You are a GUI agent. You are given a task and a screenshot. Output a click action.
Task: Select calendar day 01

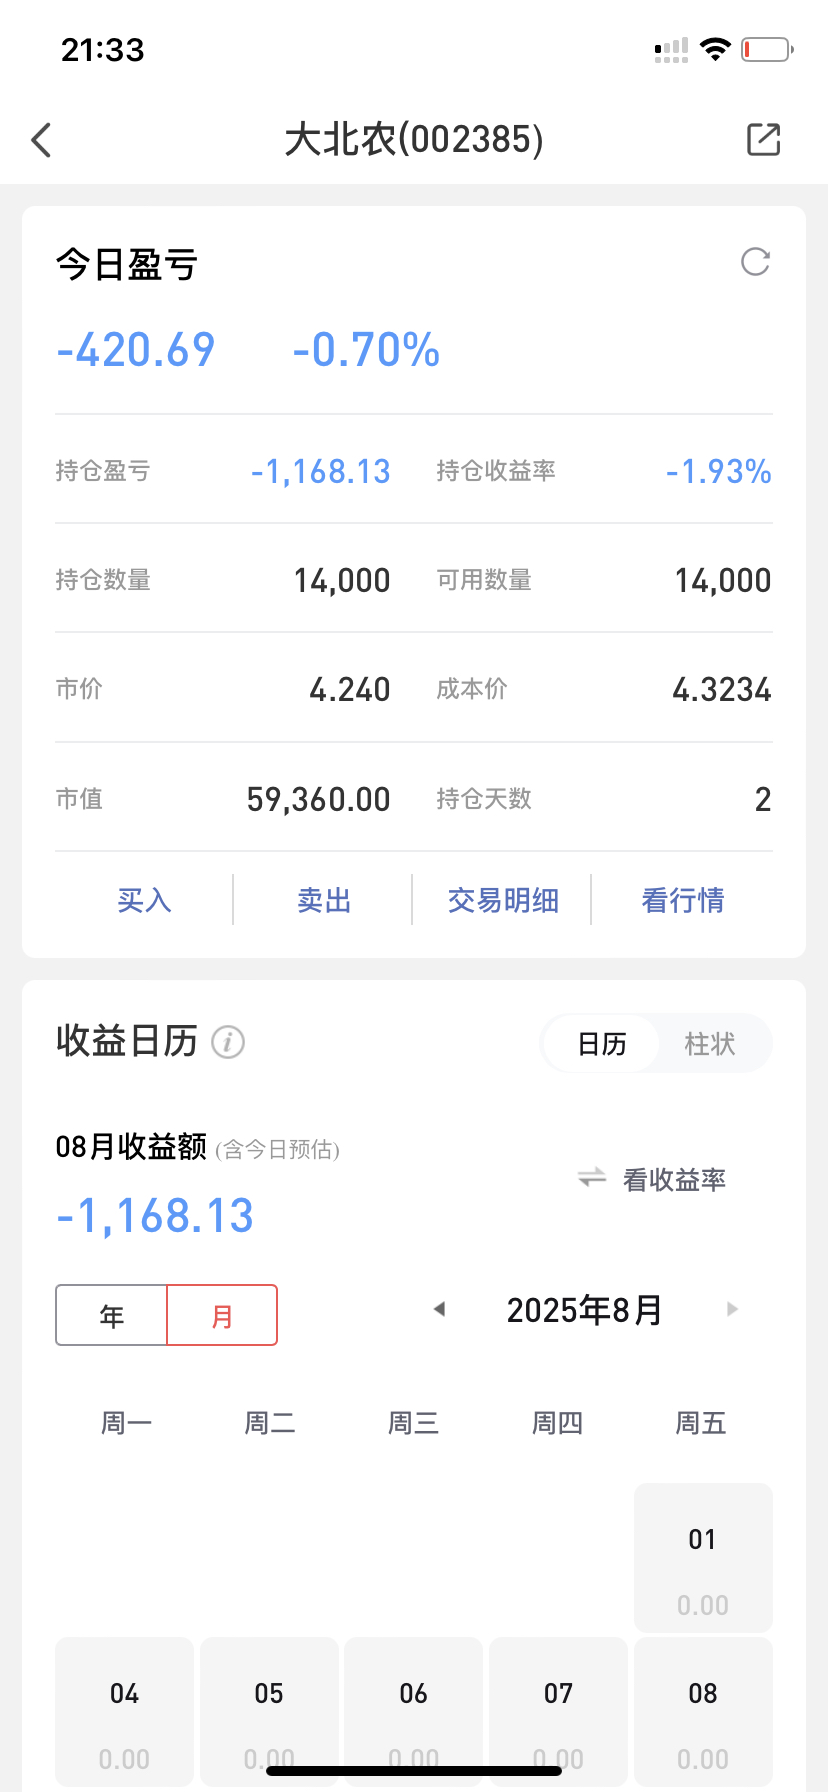pyautogui.click(x=703, y=1558)
